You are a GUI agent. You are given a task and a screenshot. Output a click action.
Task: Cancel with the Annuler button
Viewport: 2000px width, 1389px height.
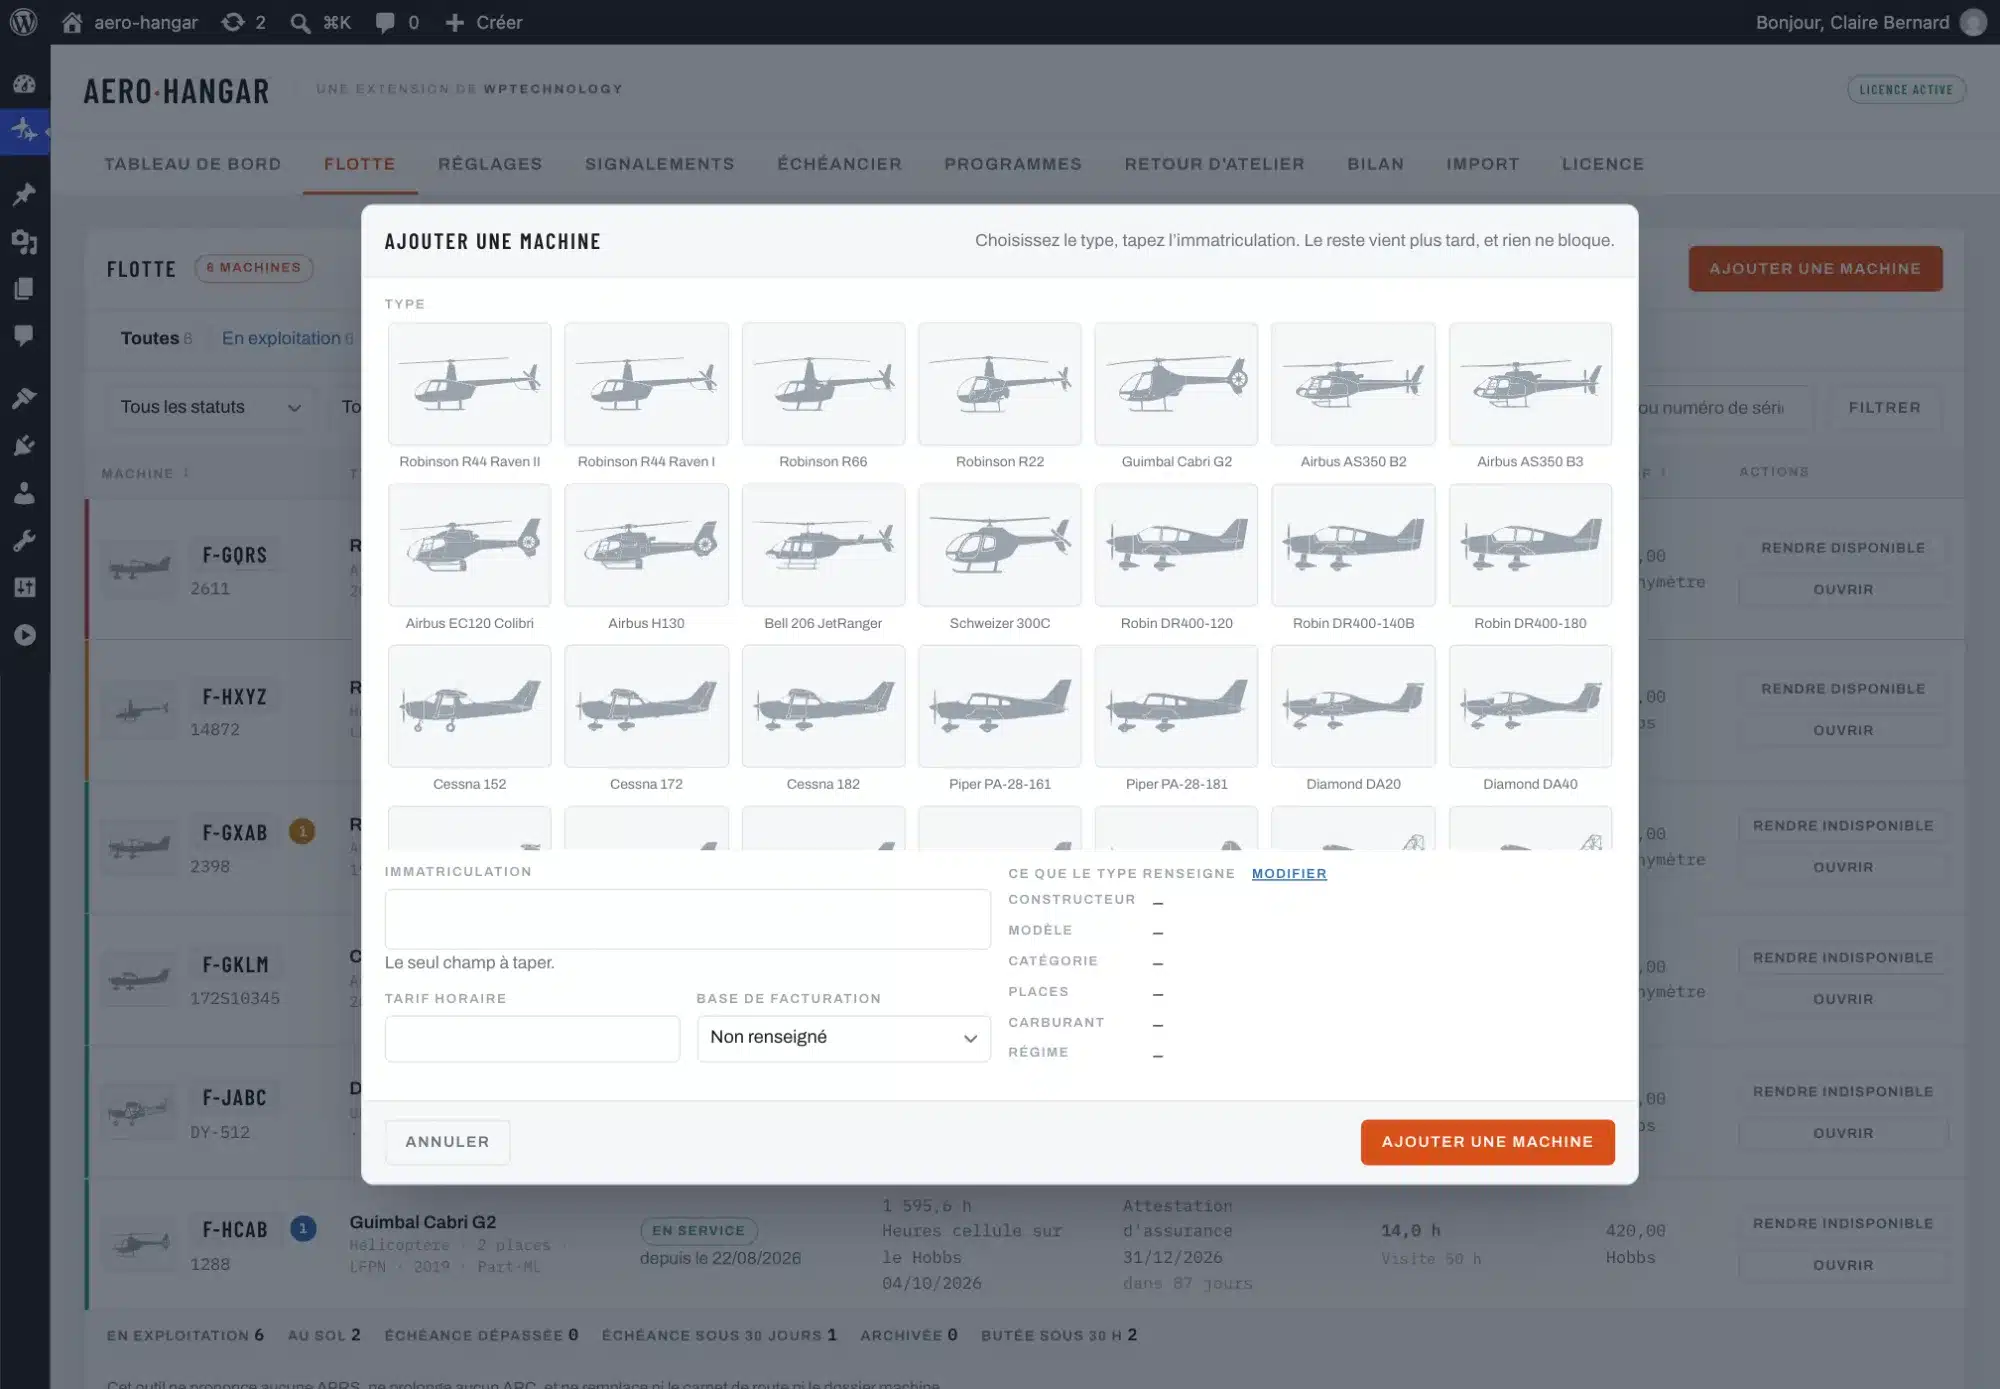pos(447,1142)
